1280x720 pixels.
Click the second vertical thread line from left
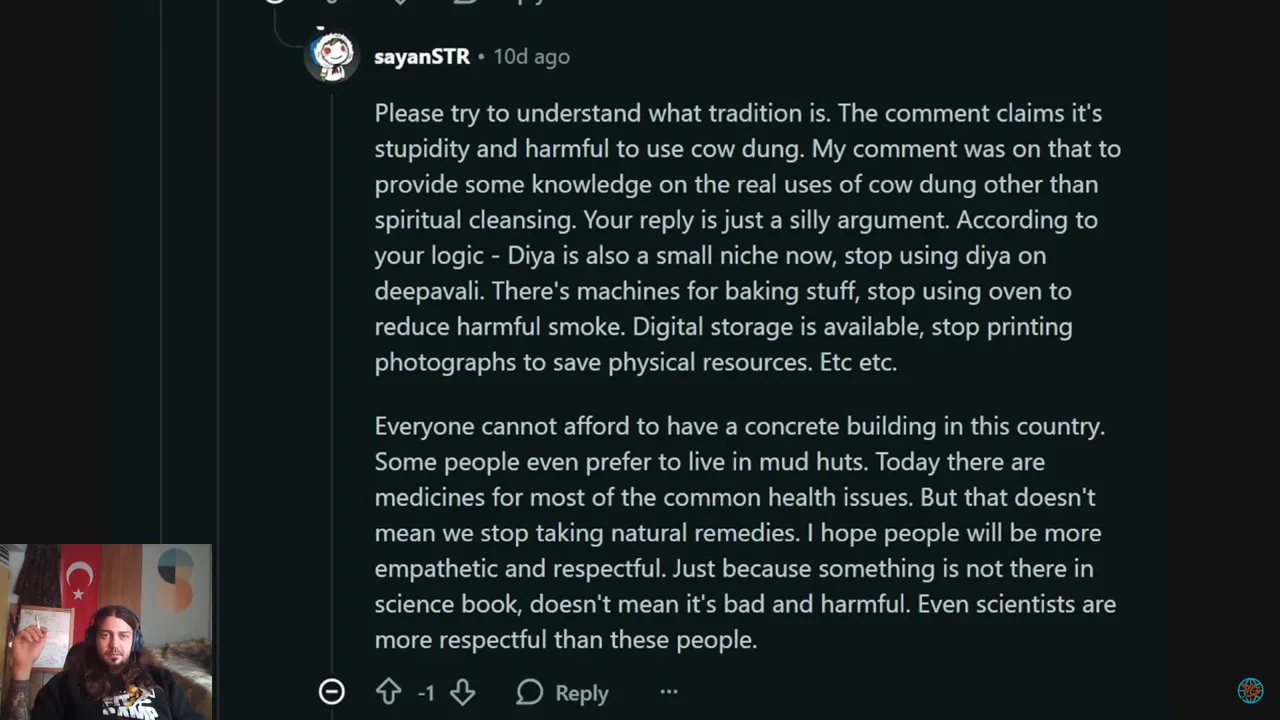(x=218, y=300)
